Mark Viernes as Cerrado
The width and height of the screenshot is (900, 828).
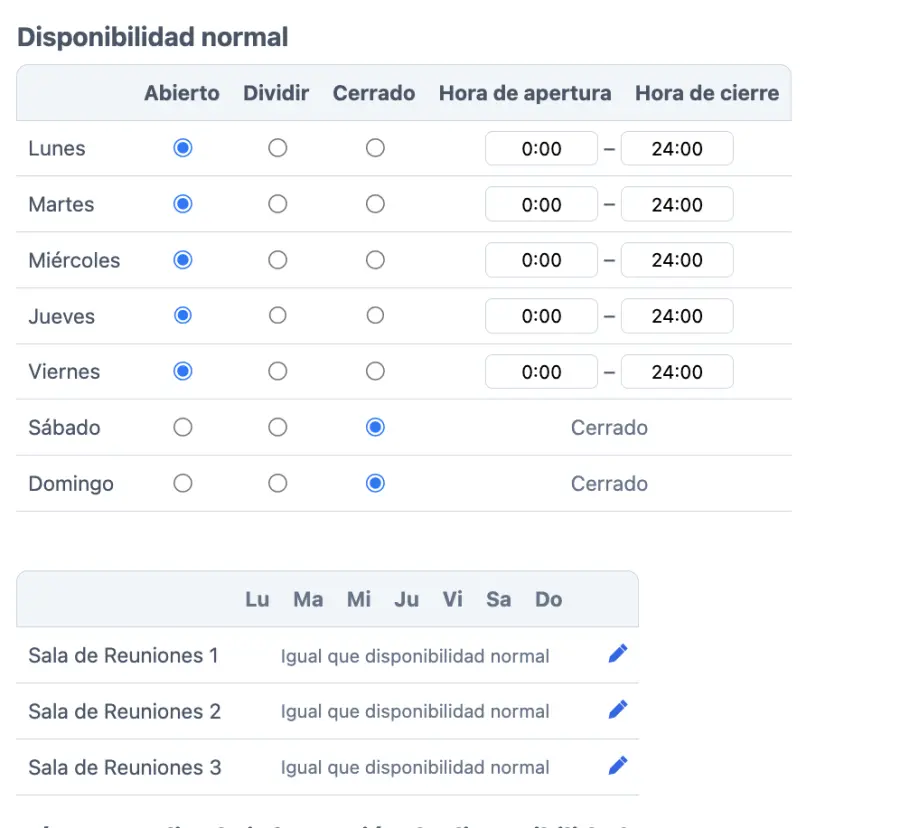375,371
